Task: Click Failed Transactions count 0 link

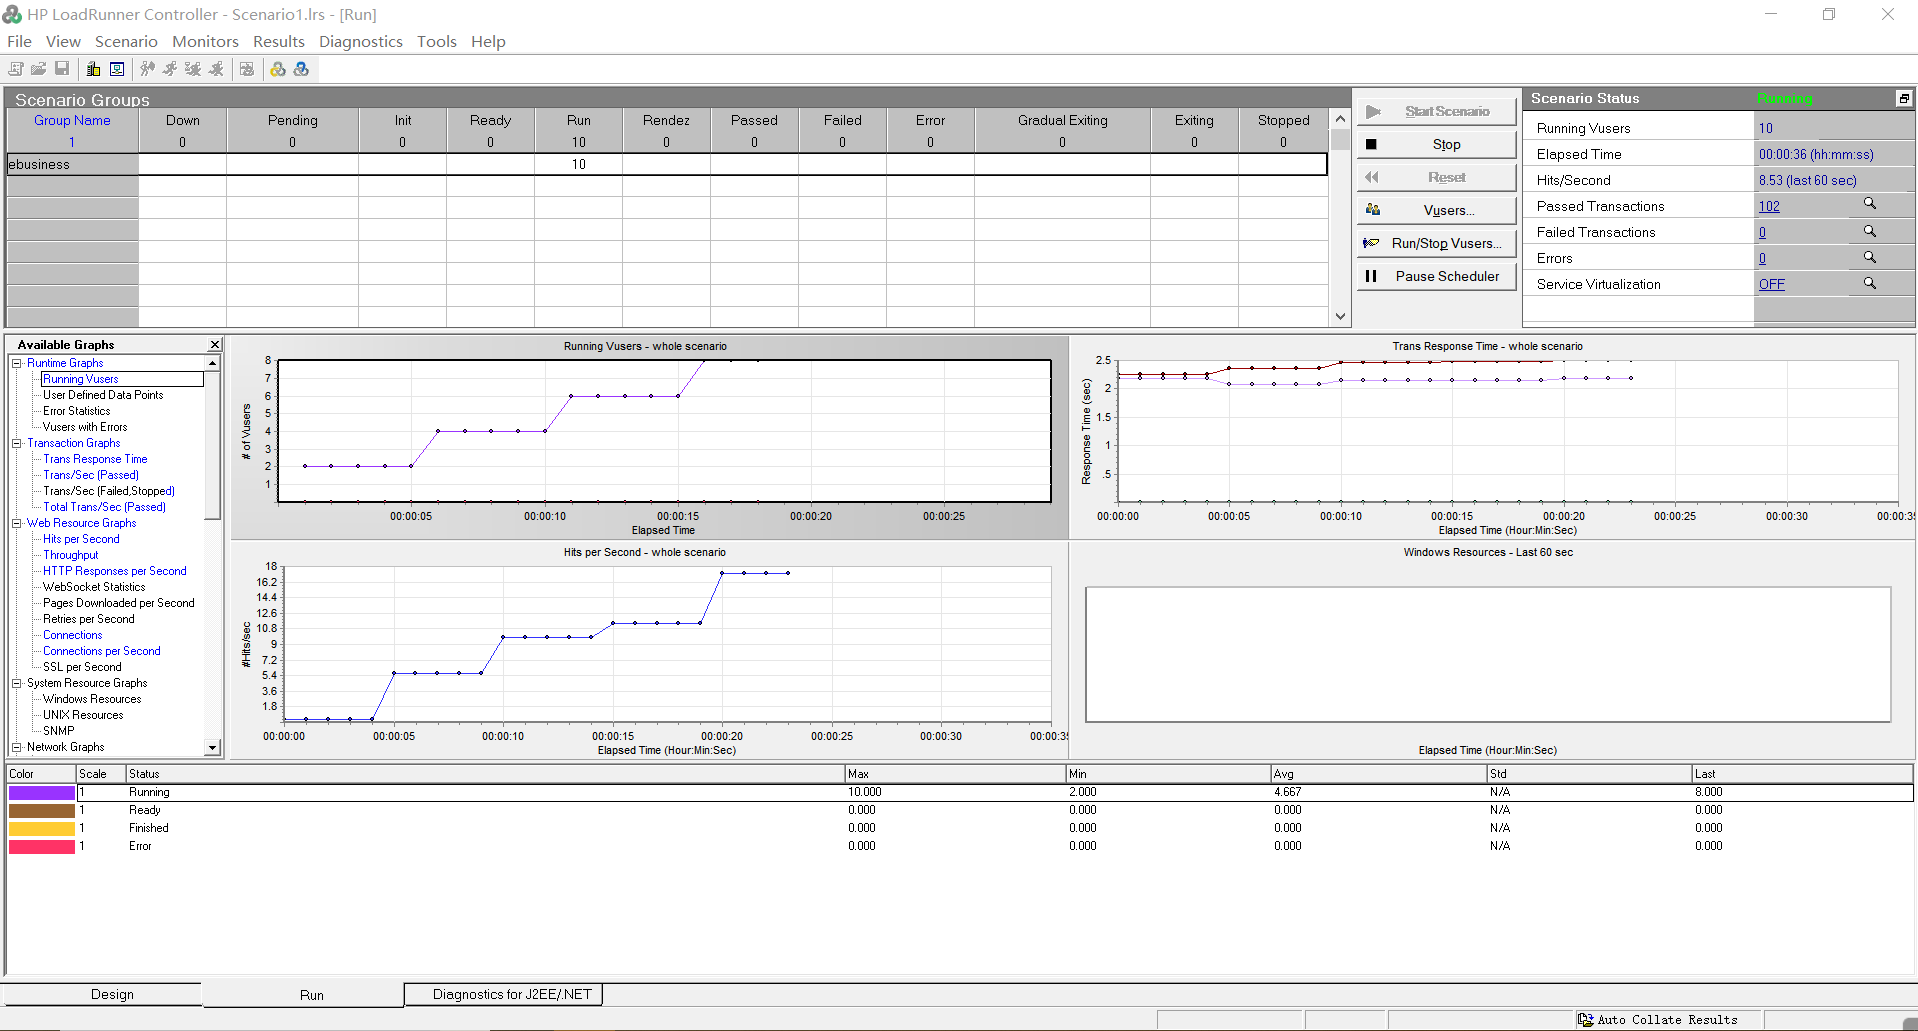Action: coord(1762,232)
